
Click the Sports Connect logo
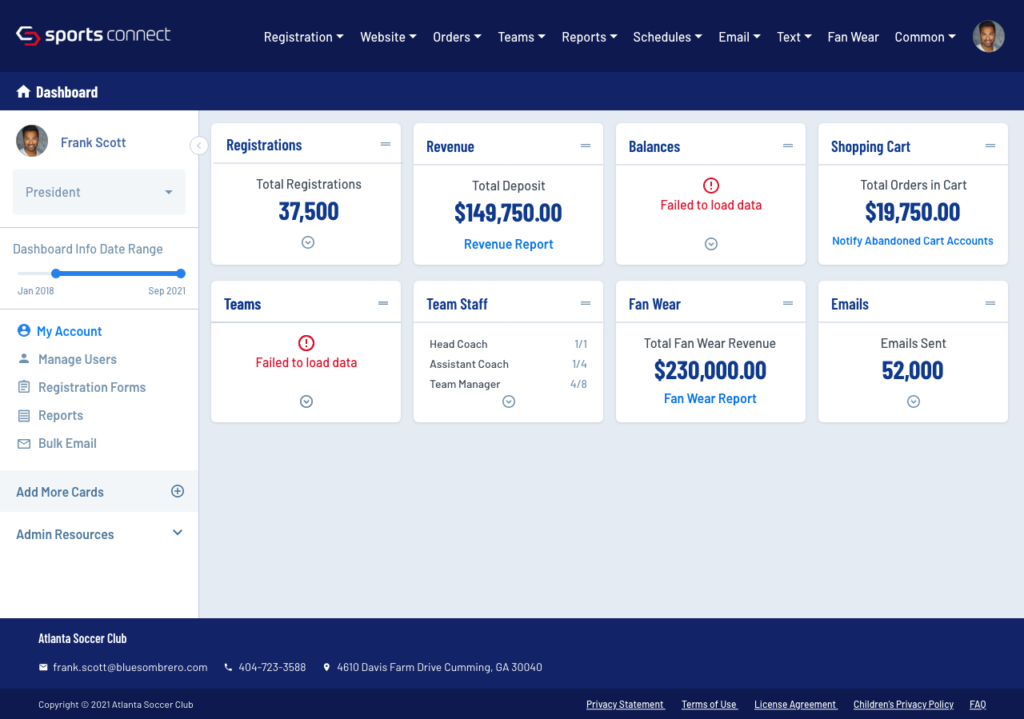(x=93, y=36)
